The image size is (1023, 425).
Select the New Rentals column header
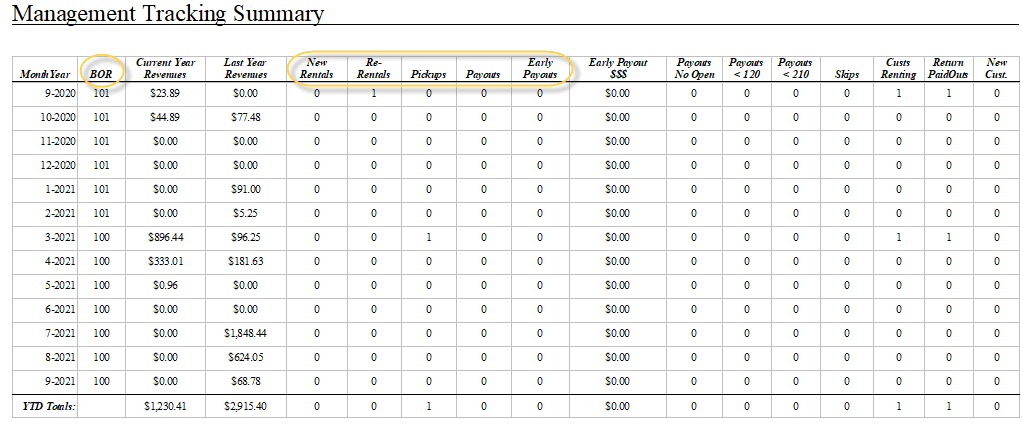[317, 68]
